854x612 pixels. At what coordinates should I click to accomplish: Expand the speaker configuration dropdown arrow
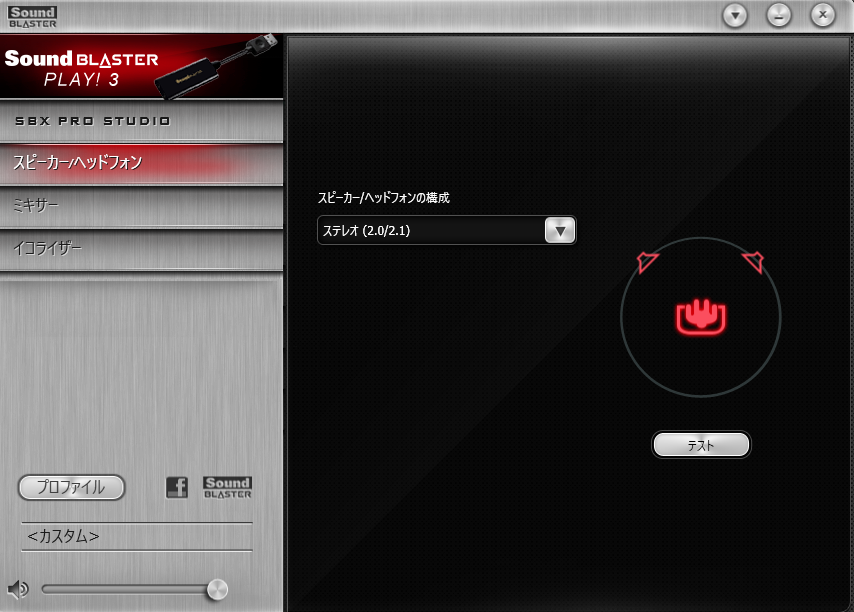click(x=560, y=231)
